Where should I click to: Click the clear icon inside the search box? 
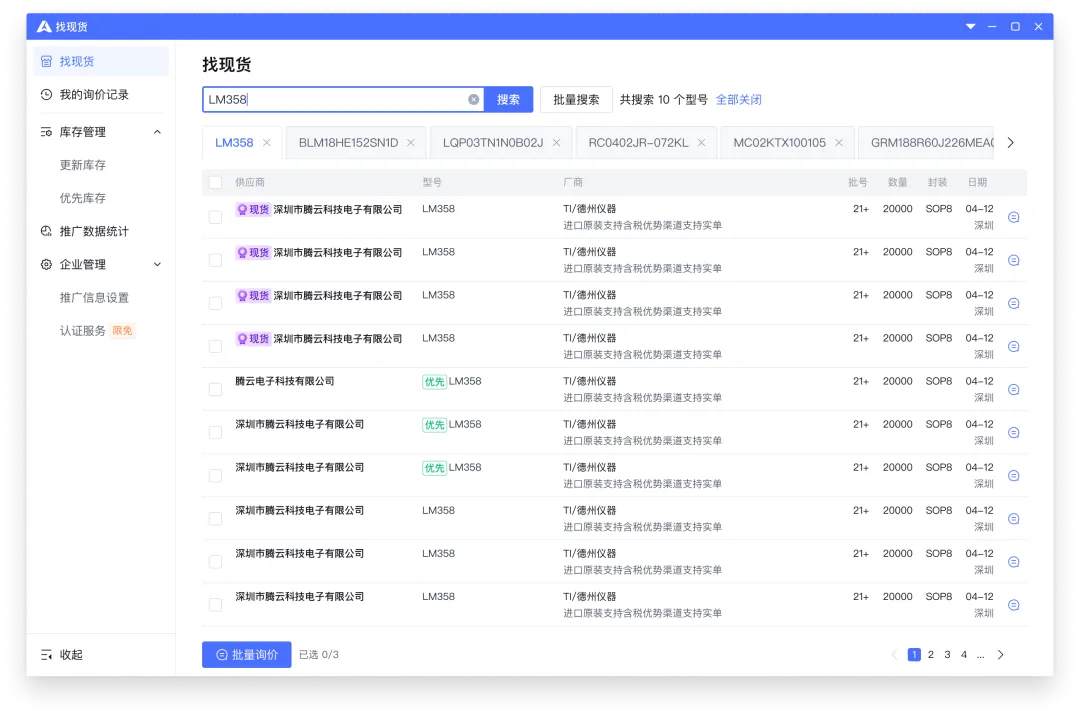(473, 99)
